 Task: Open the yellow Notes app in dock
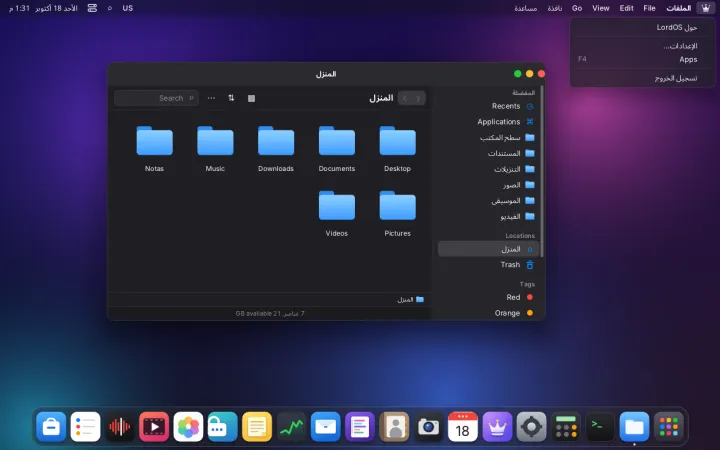point(257,427)
